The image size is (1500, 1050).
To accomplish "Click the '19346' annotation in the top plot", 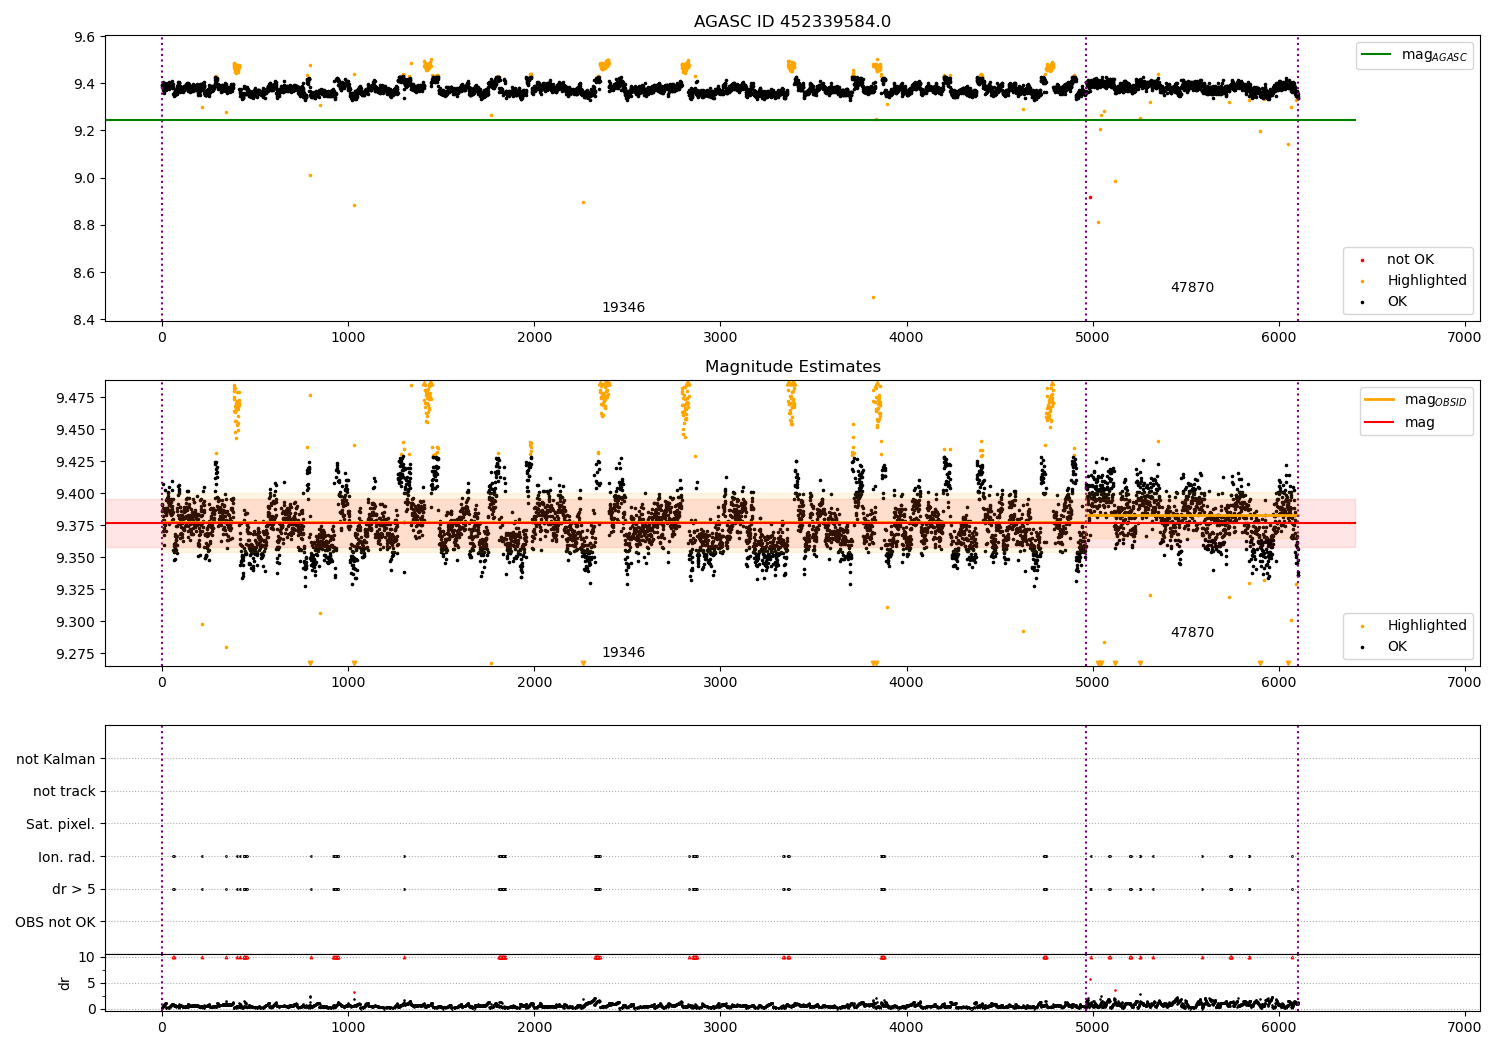I will click(623, 308).
